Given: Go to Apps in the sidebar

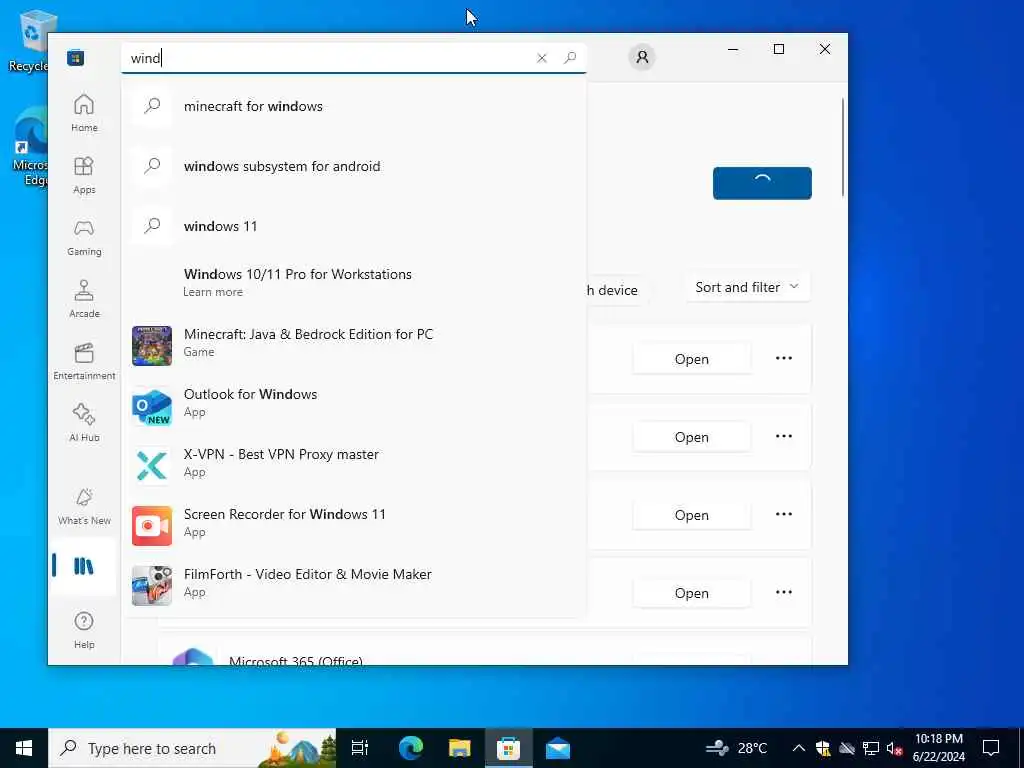Looking at the screenshot, I should point(84,175).
